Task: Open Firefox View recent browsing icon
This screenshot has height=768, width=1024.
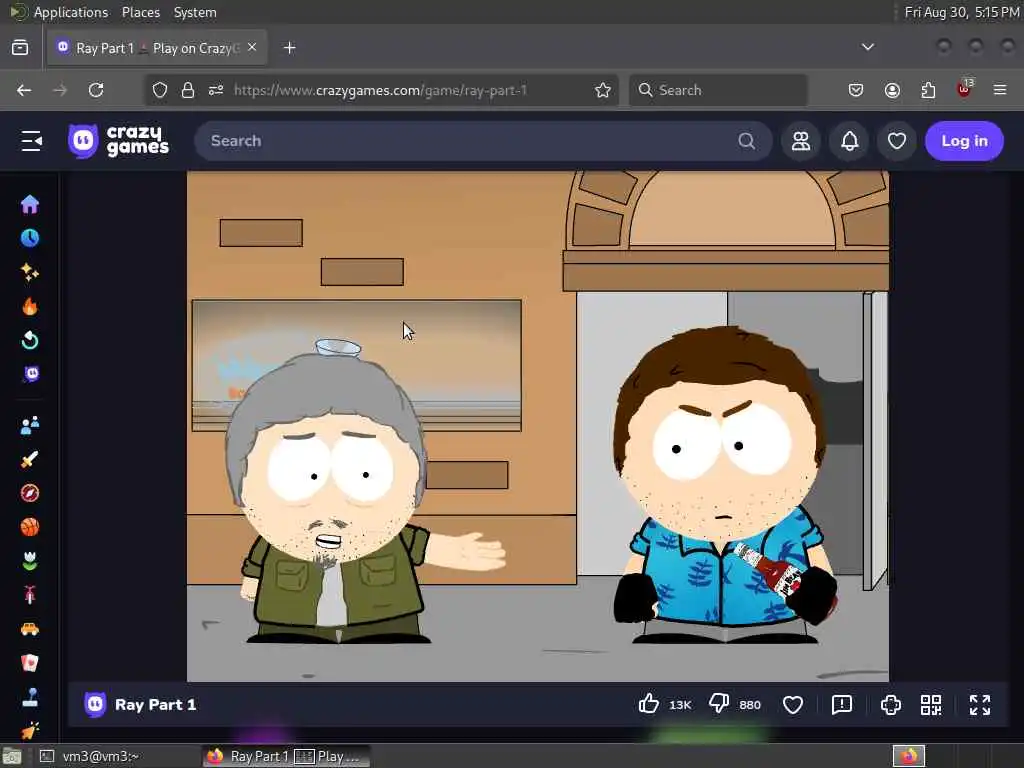Action: [20, 48]
